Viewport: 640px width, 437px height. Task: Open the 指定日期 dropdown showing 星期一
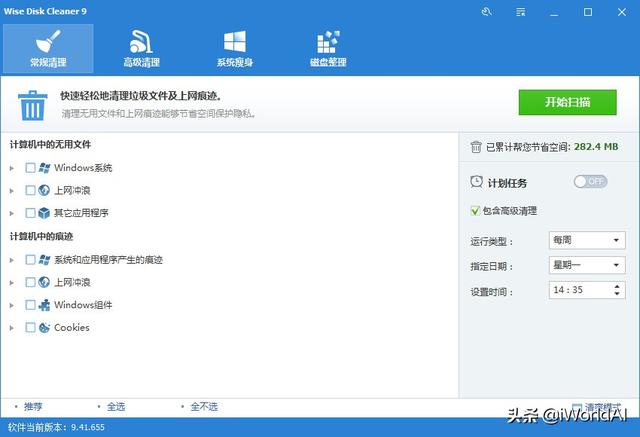(x=587, y=265)
